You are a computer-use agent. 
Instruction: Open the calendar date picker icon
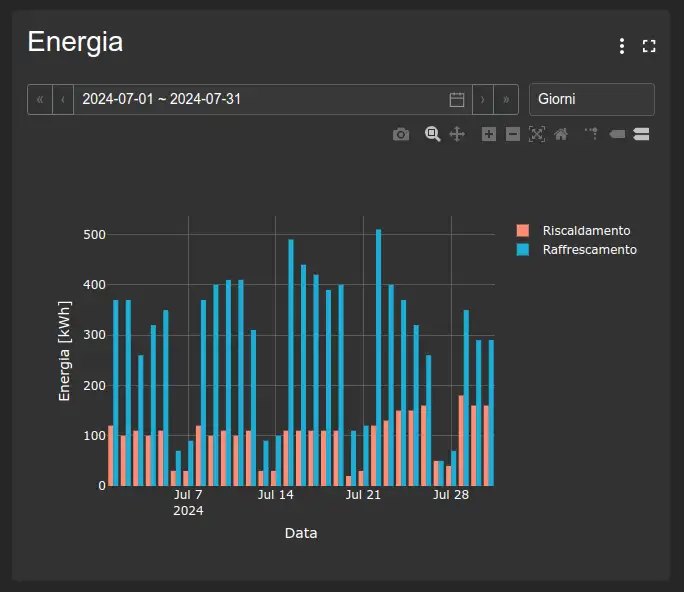pos(457,99)
